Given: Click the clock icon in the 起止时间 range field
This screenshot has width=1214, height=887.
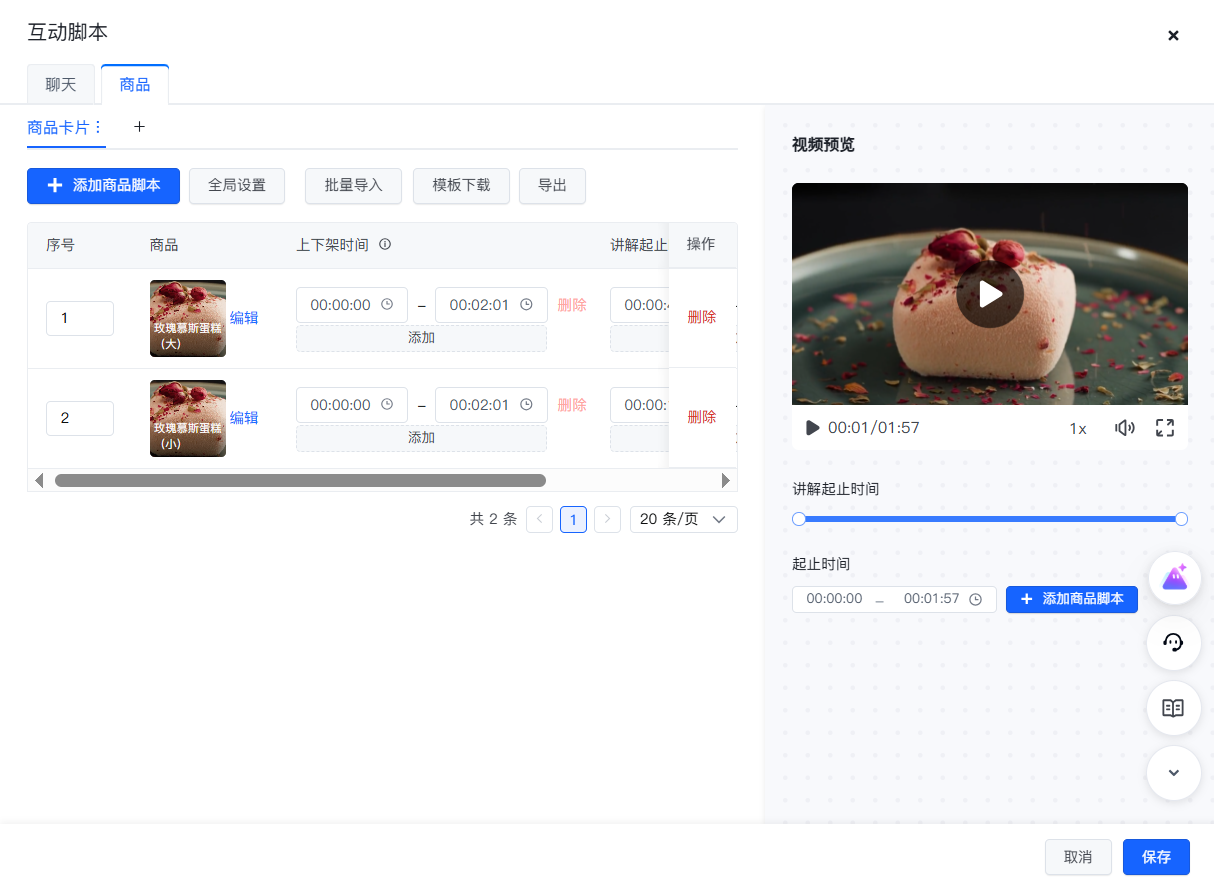Looking at the screenshot, I should click(976, 599).
